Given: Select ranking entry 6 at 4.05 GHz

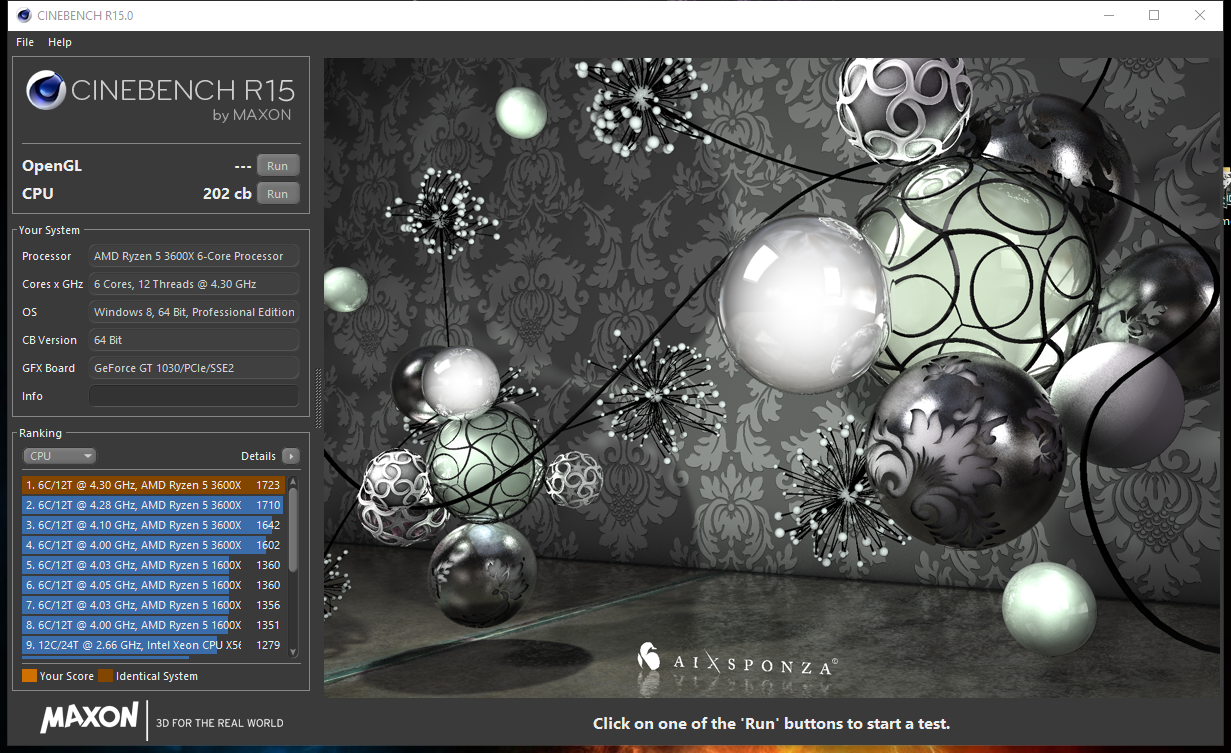Looking at the screenshot, I should (x=153, y=585).
